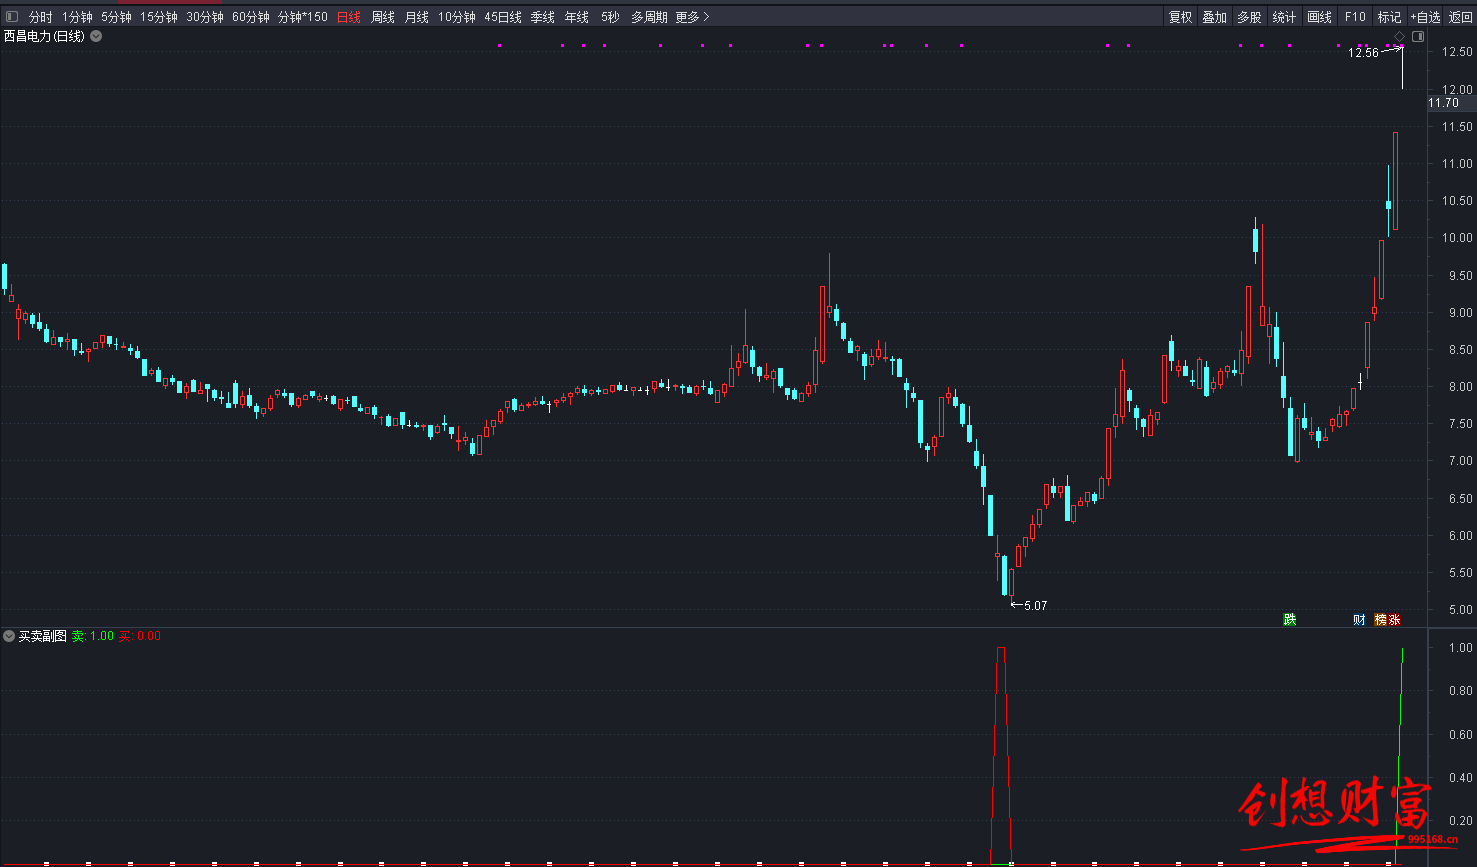Viewport: 1477px width, 867px height.
Task: Switch to 季线 quarterly chart
Action: (x=543, y=17)
